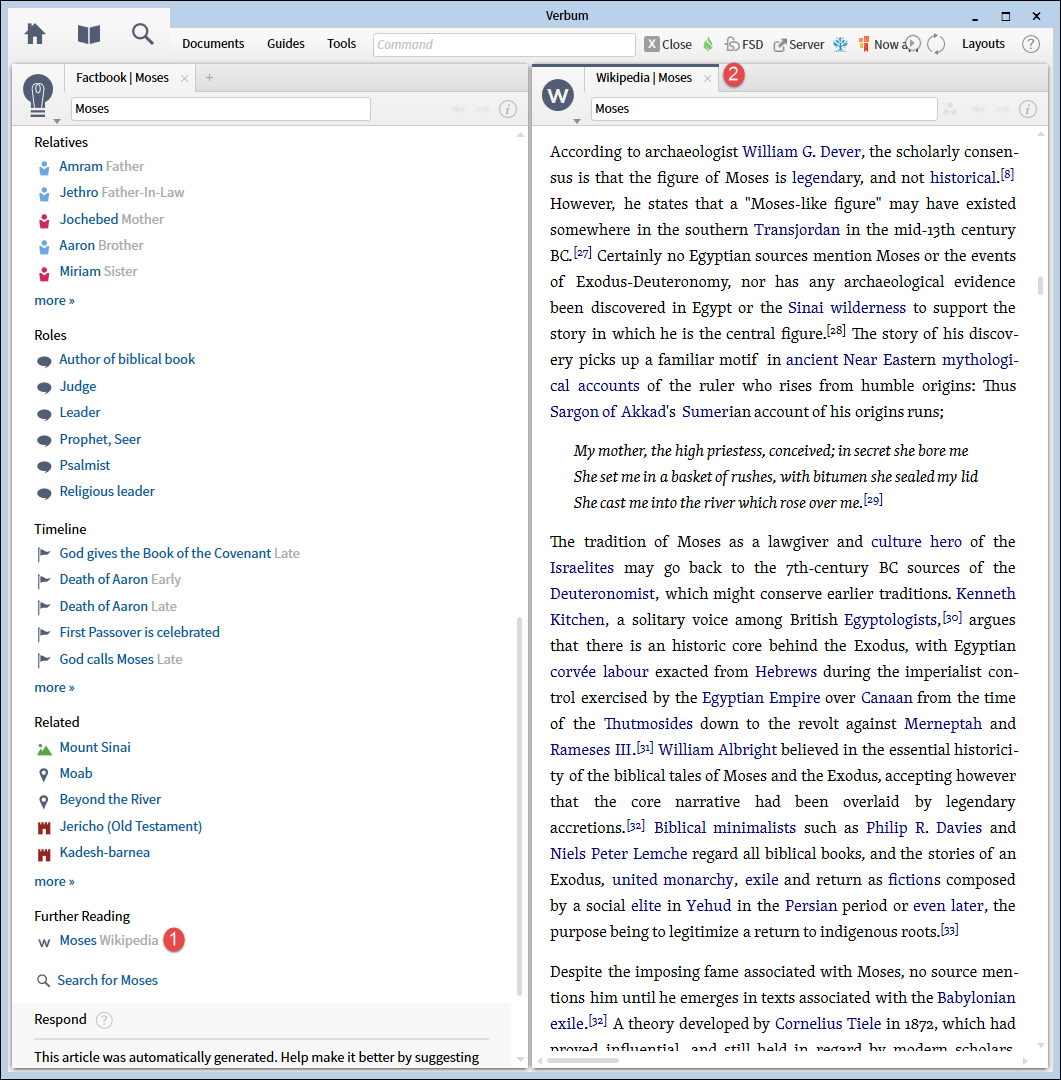Click the Respond help question icon

(x=104, y=1020)
